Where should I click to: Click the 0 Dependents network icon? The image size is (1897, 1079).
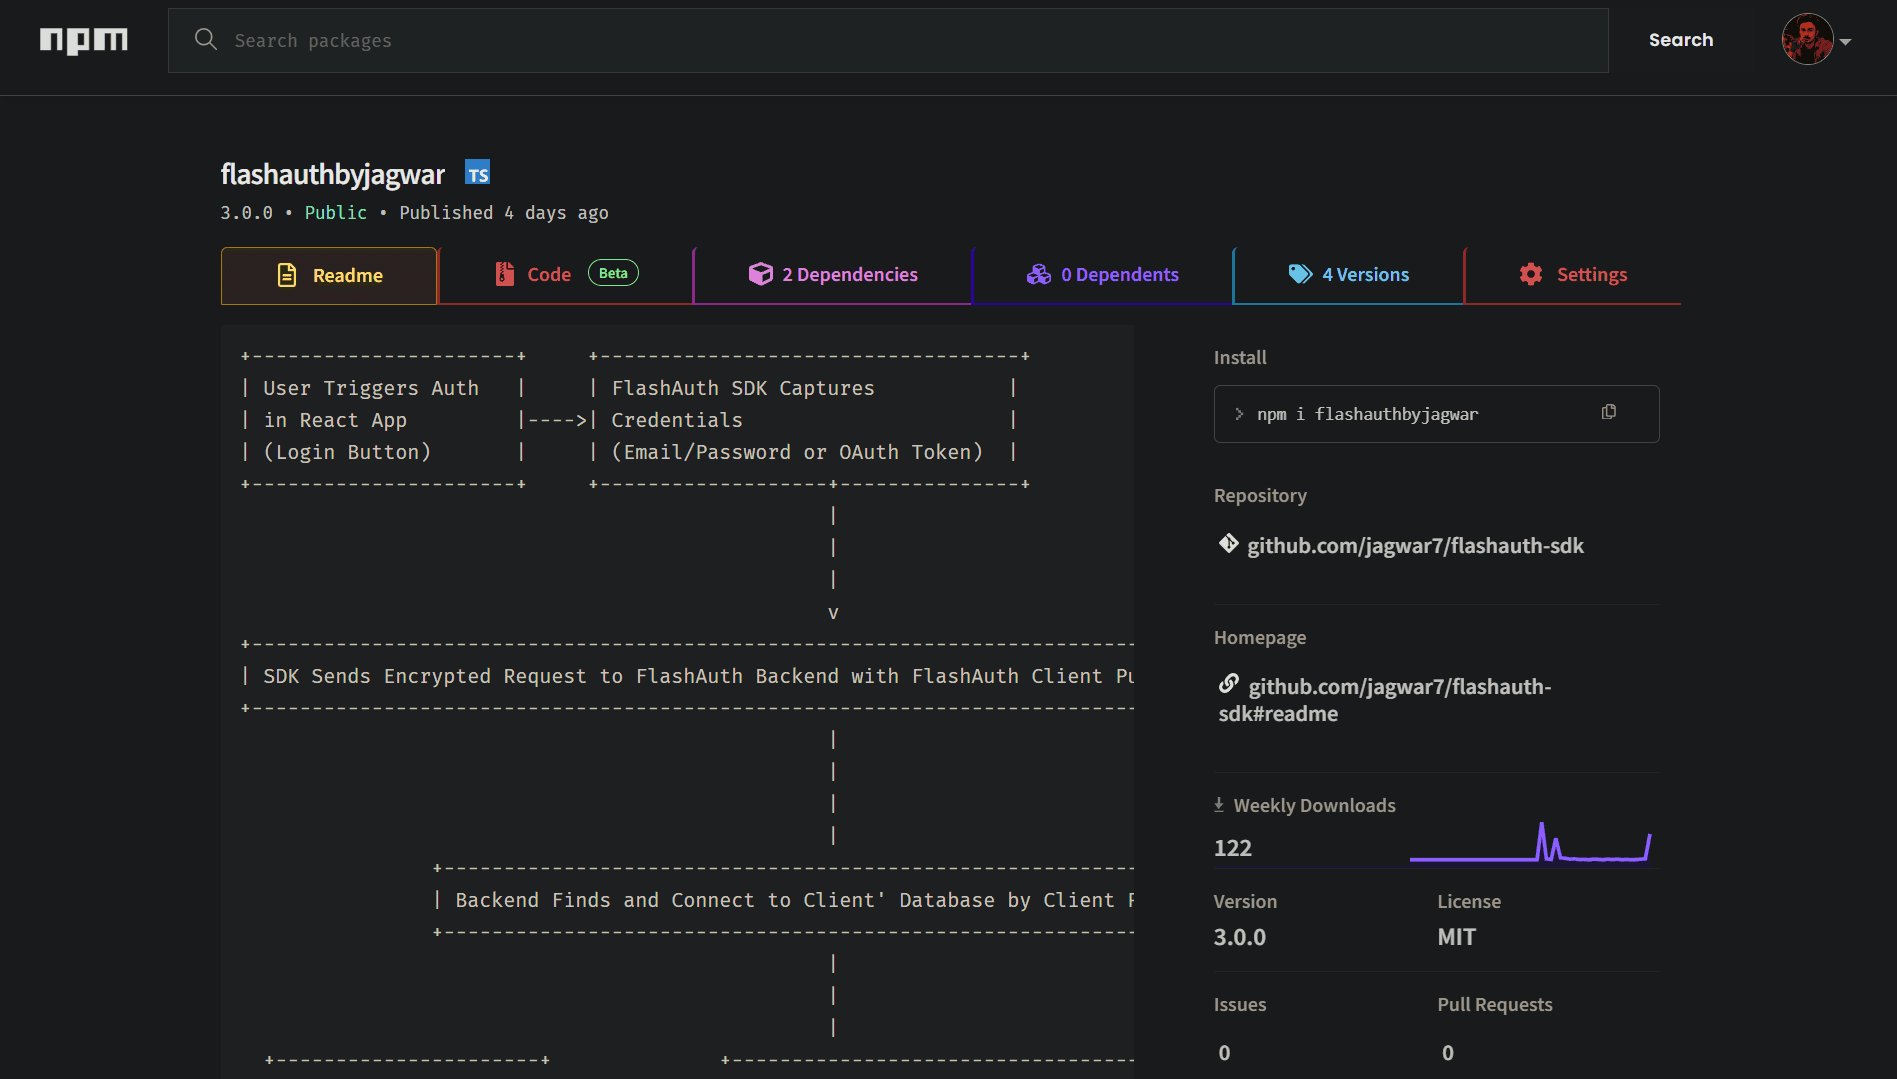point(1039,273)
